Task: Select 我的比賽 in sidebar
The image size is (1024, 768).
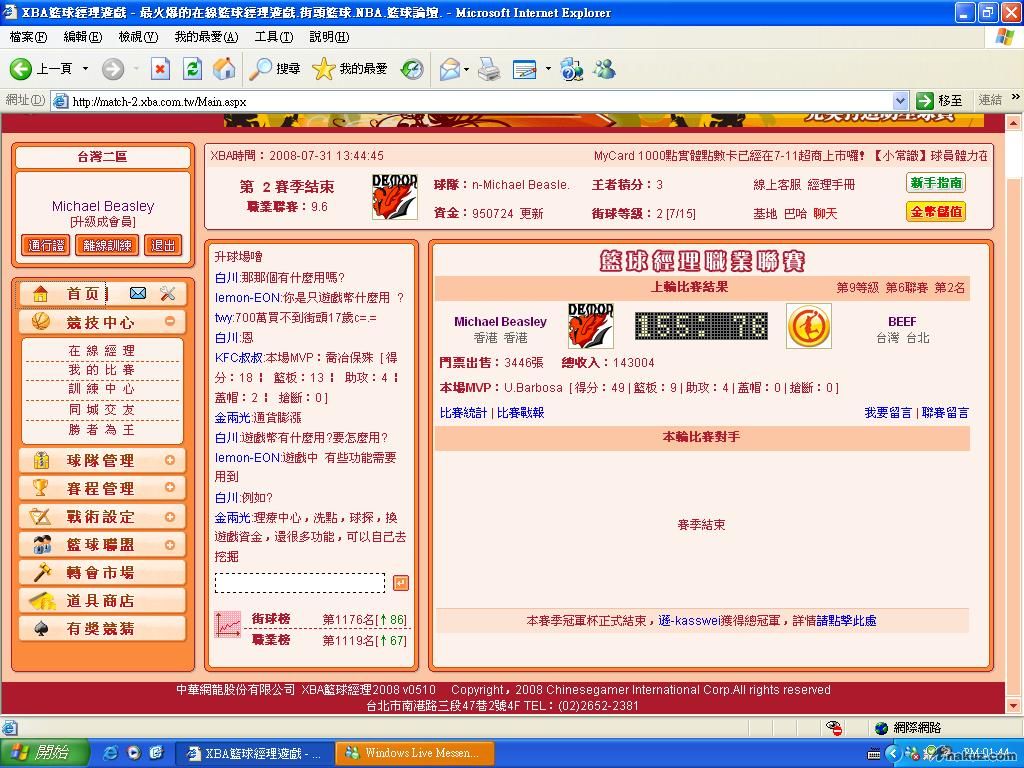Action: pos(102,370)
